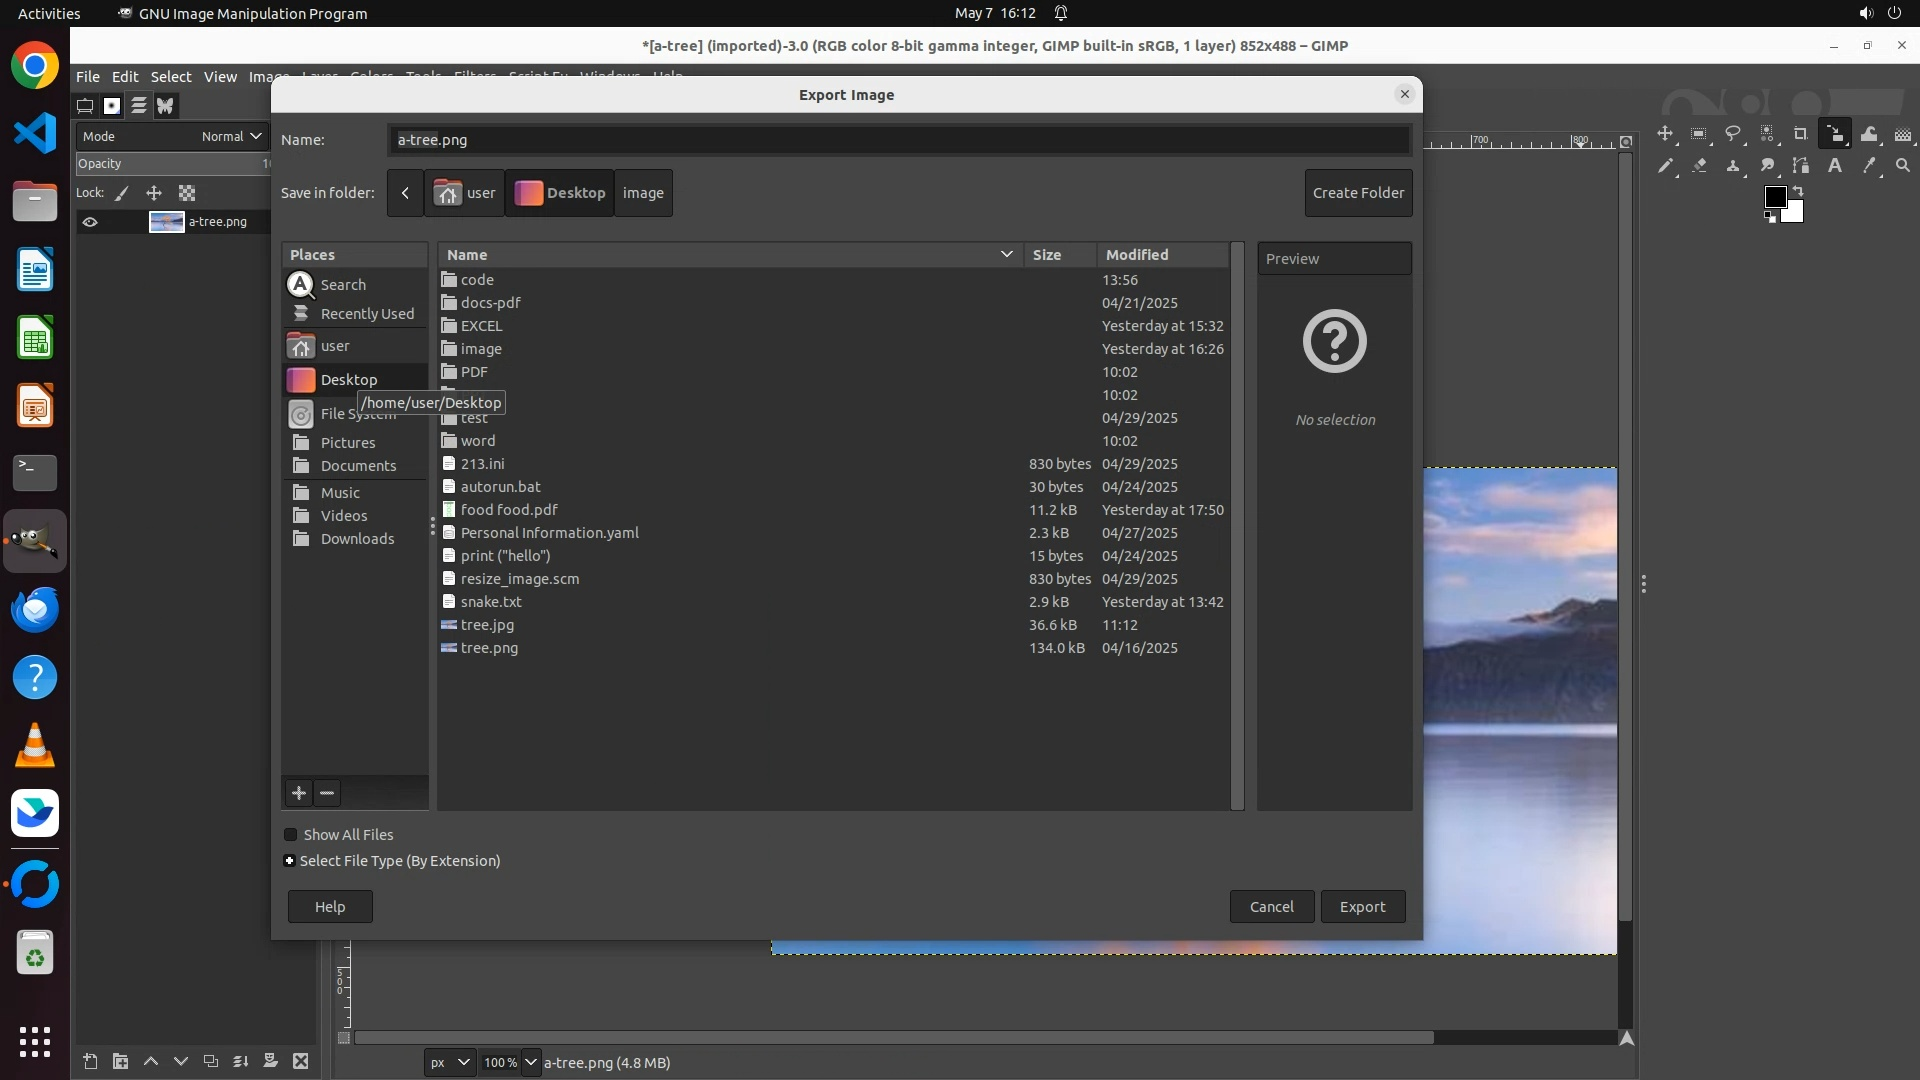
Task: Select the Color Picker eyedropper tool
Action: 1869,166
